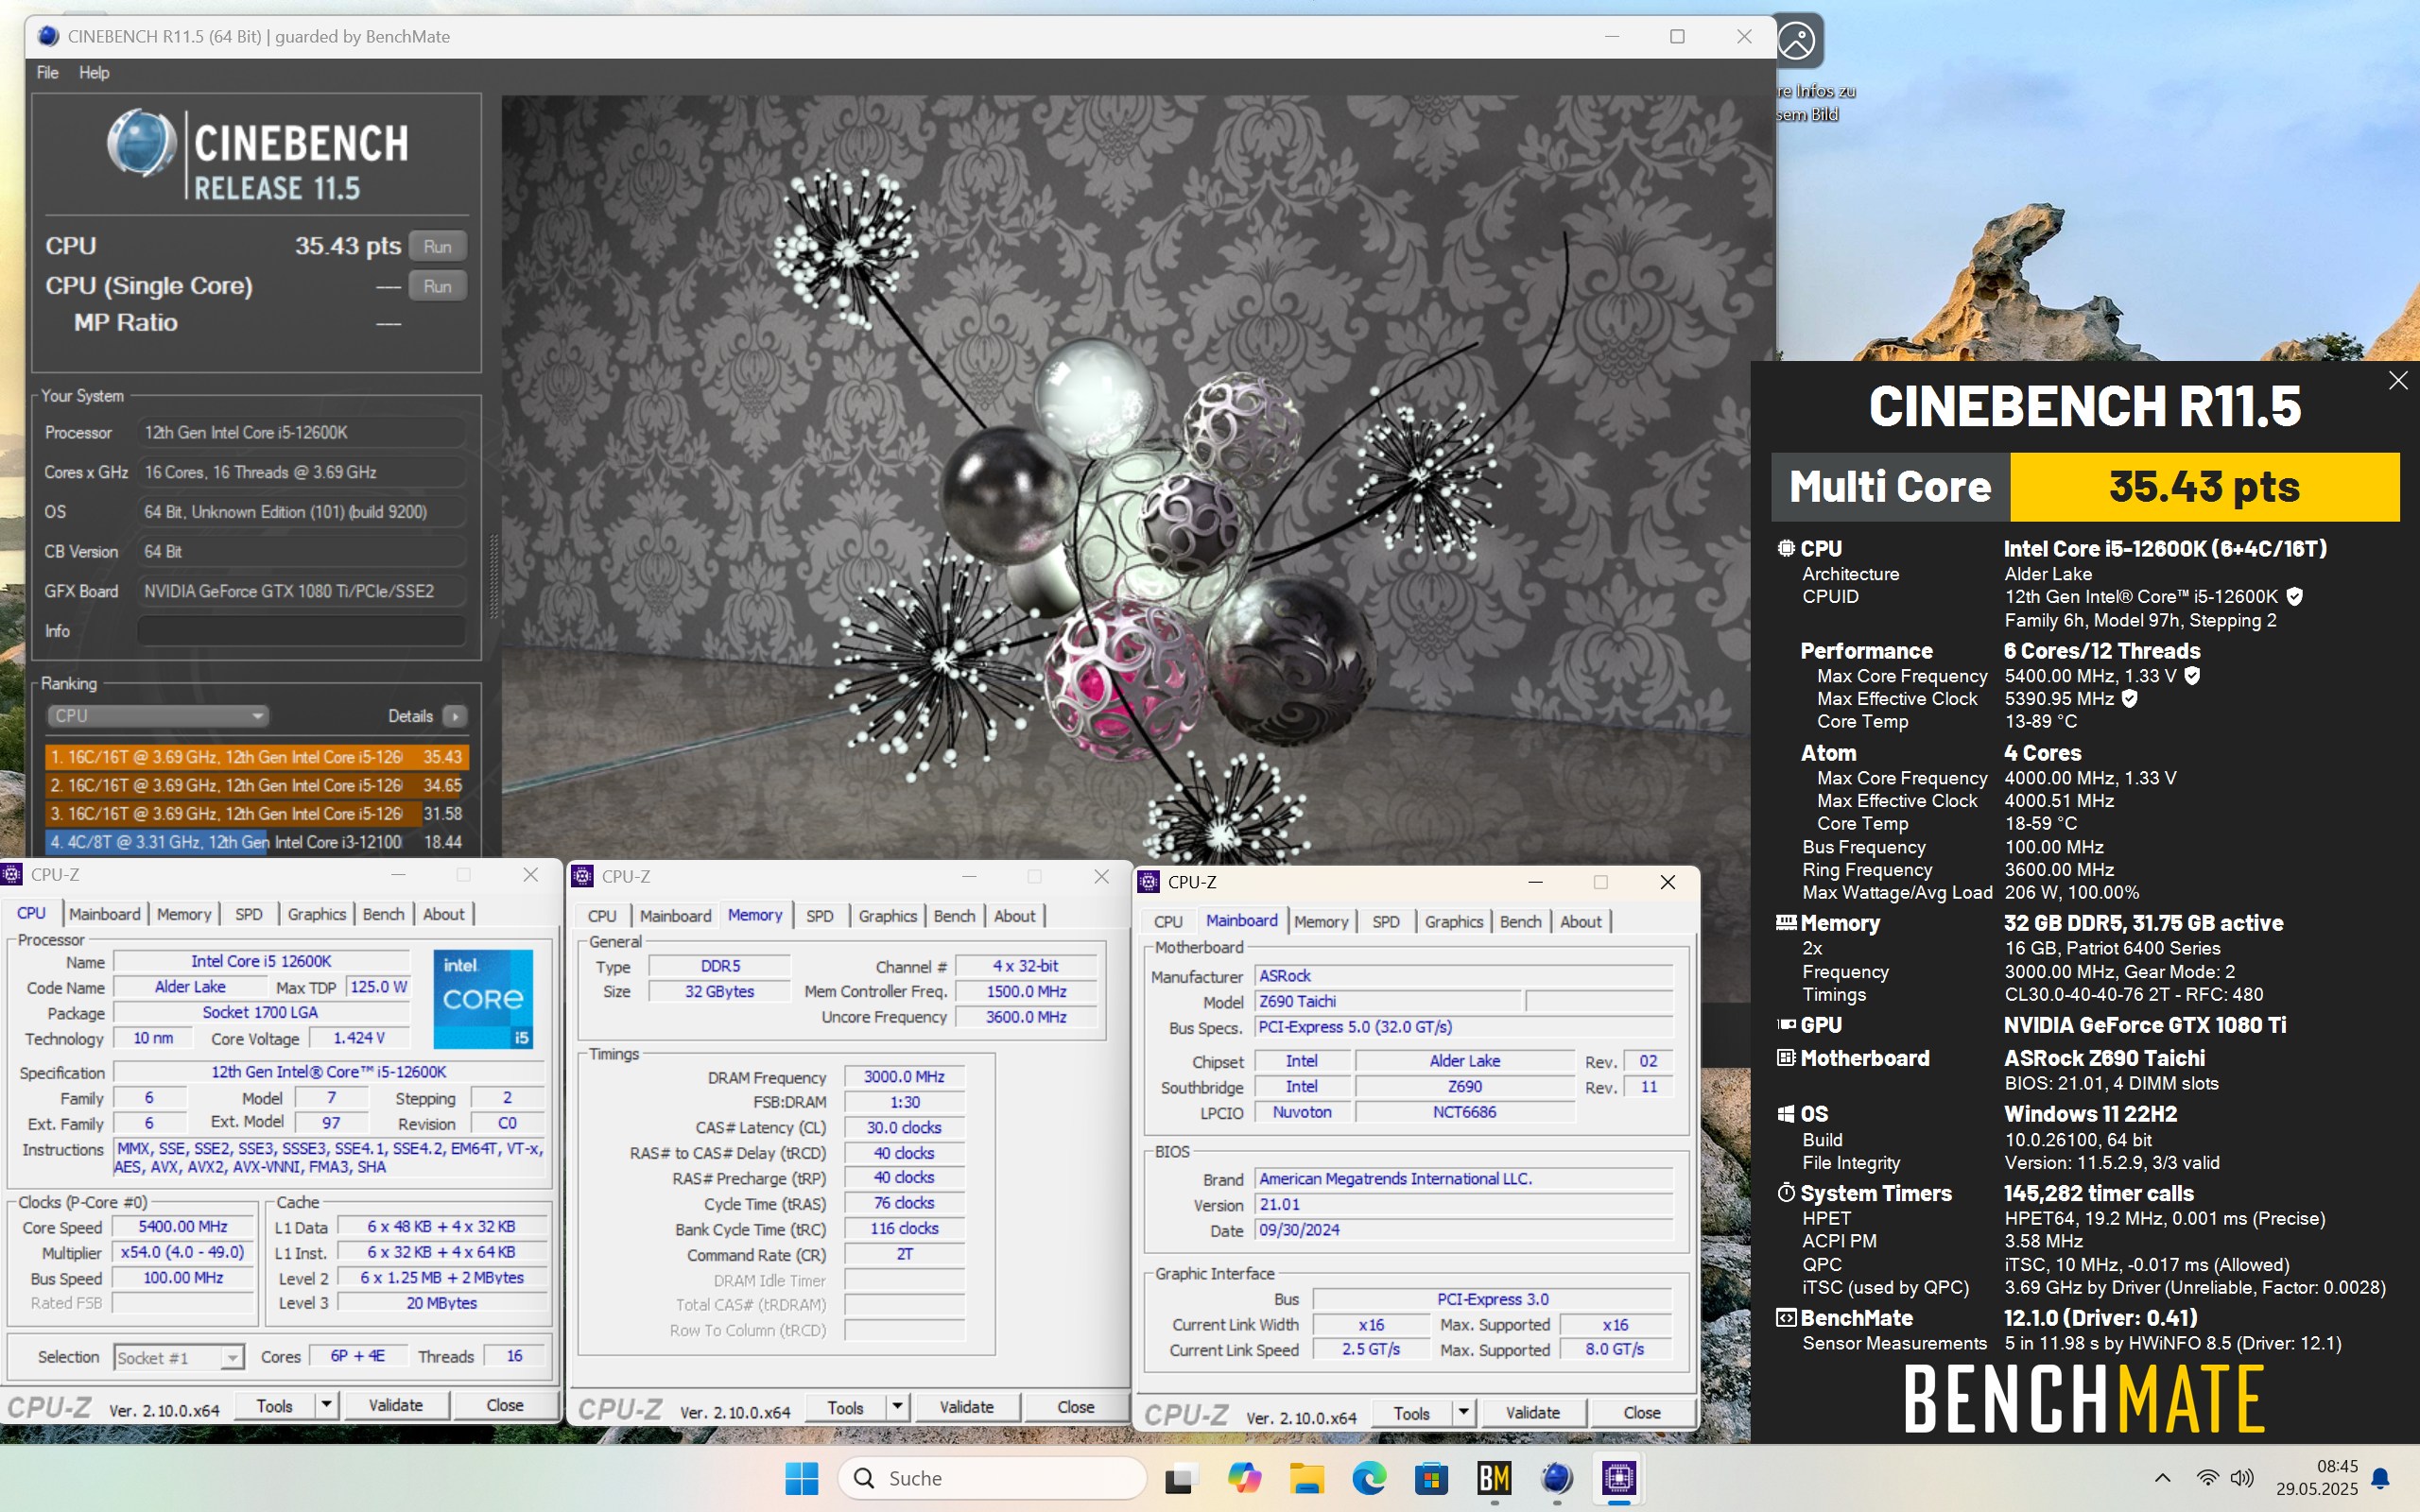The height and width of the screenshot is (1512, 2420).
Task: Click Validate in Mainboard CPU-Z window
Action: coord(1533,1414)
